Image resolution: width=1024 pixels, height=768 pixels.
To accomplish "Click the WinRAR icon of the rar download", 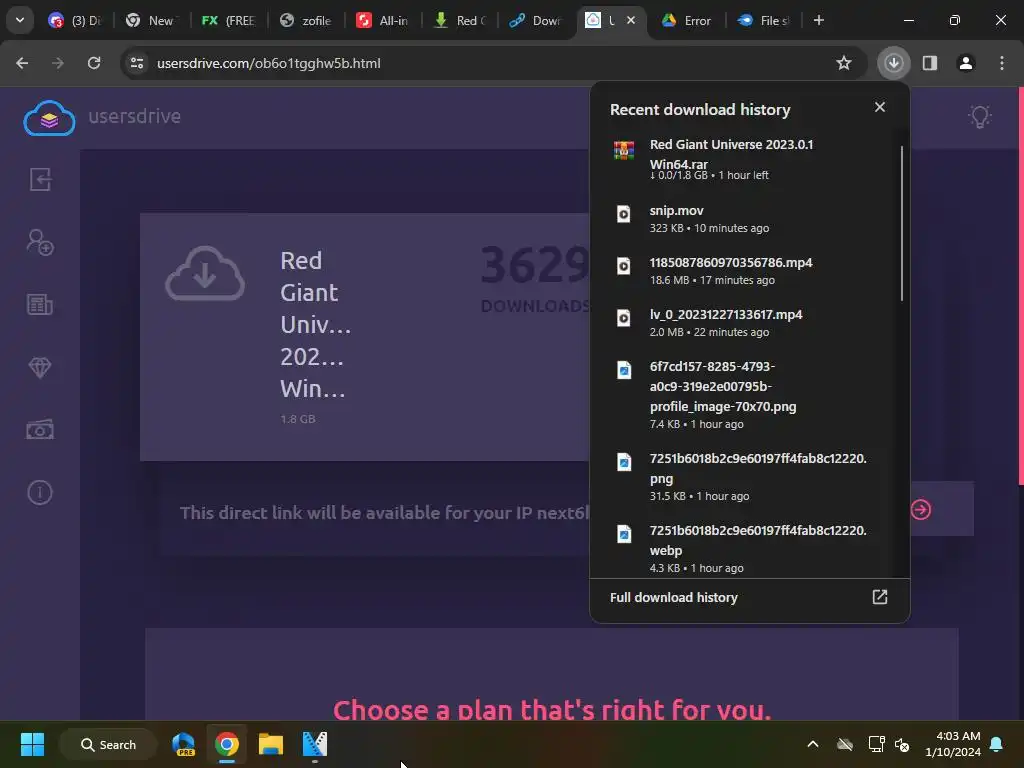I will 624,150.
